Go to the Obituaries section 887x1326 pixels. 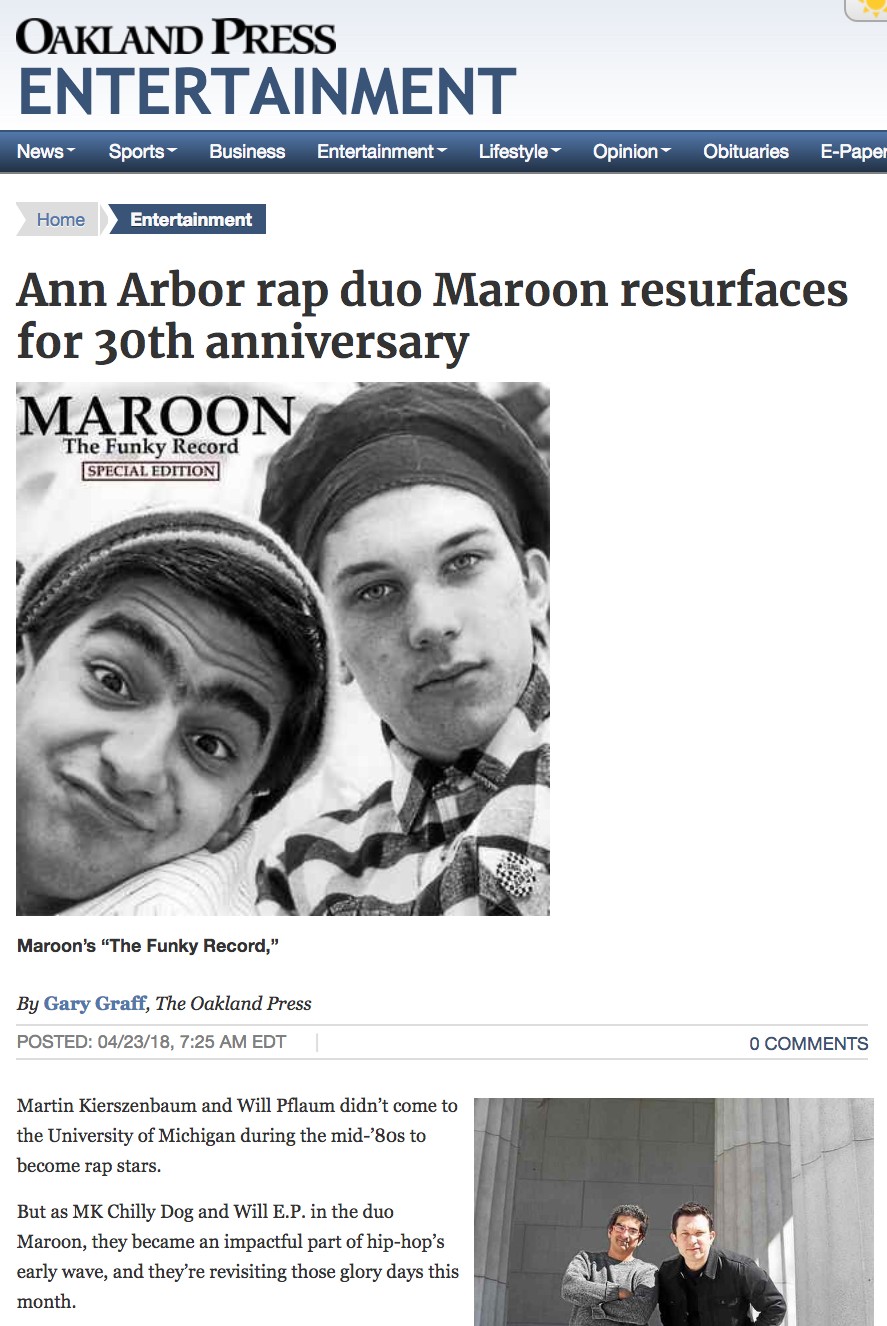(x=746, y=152)
